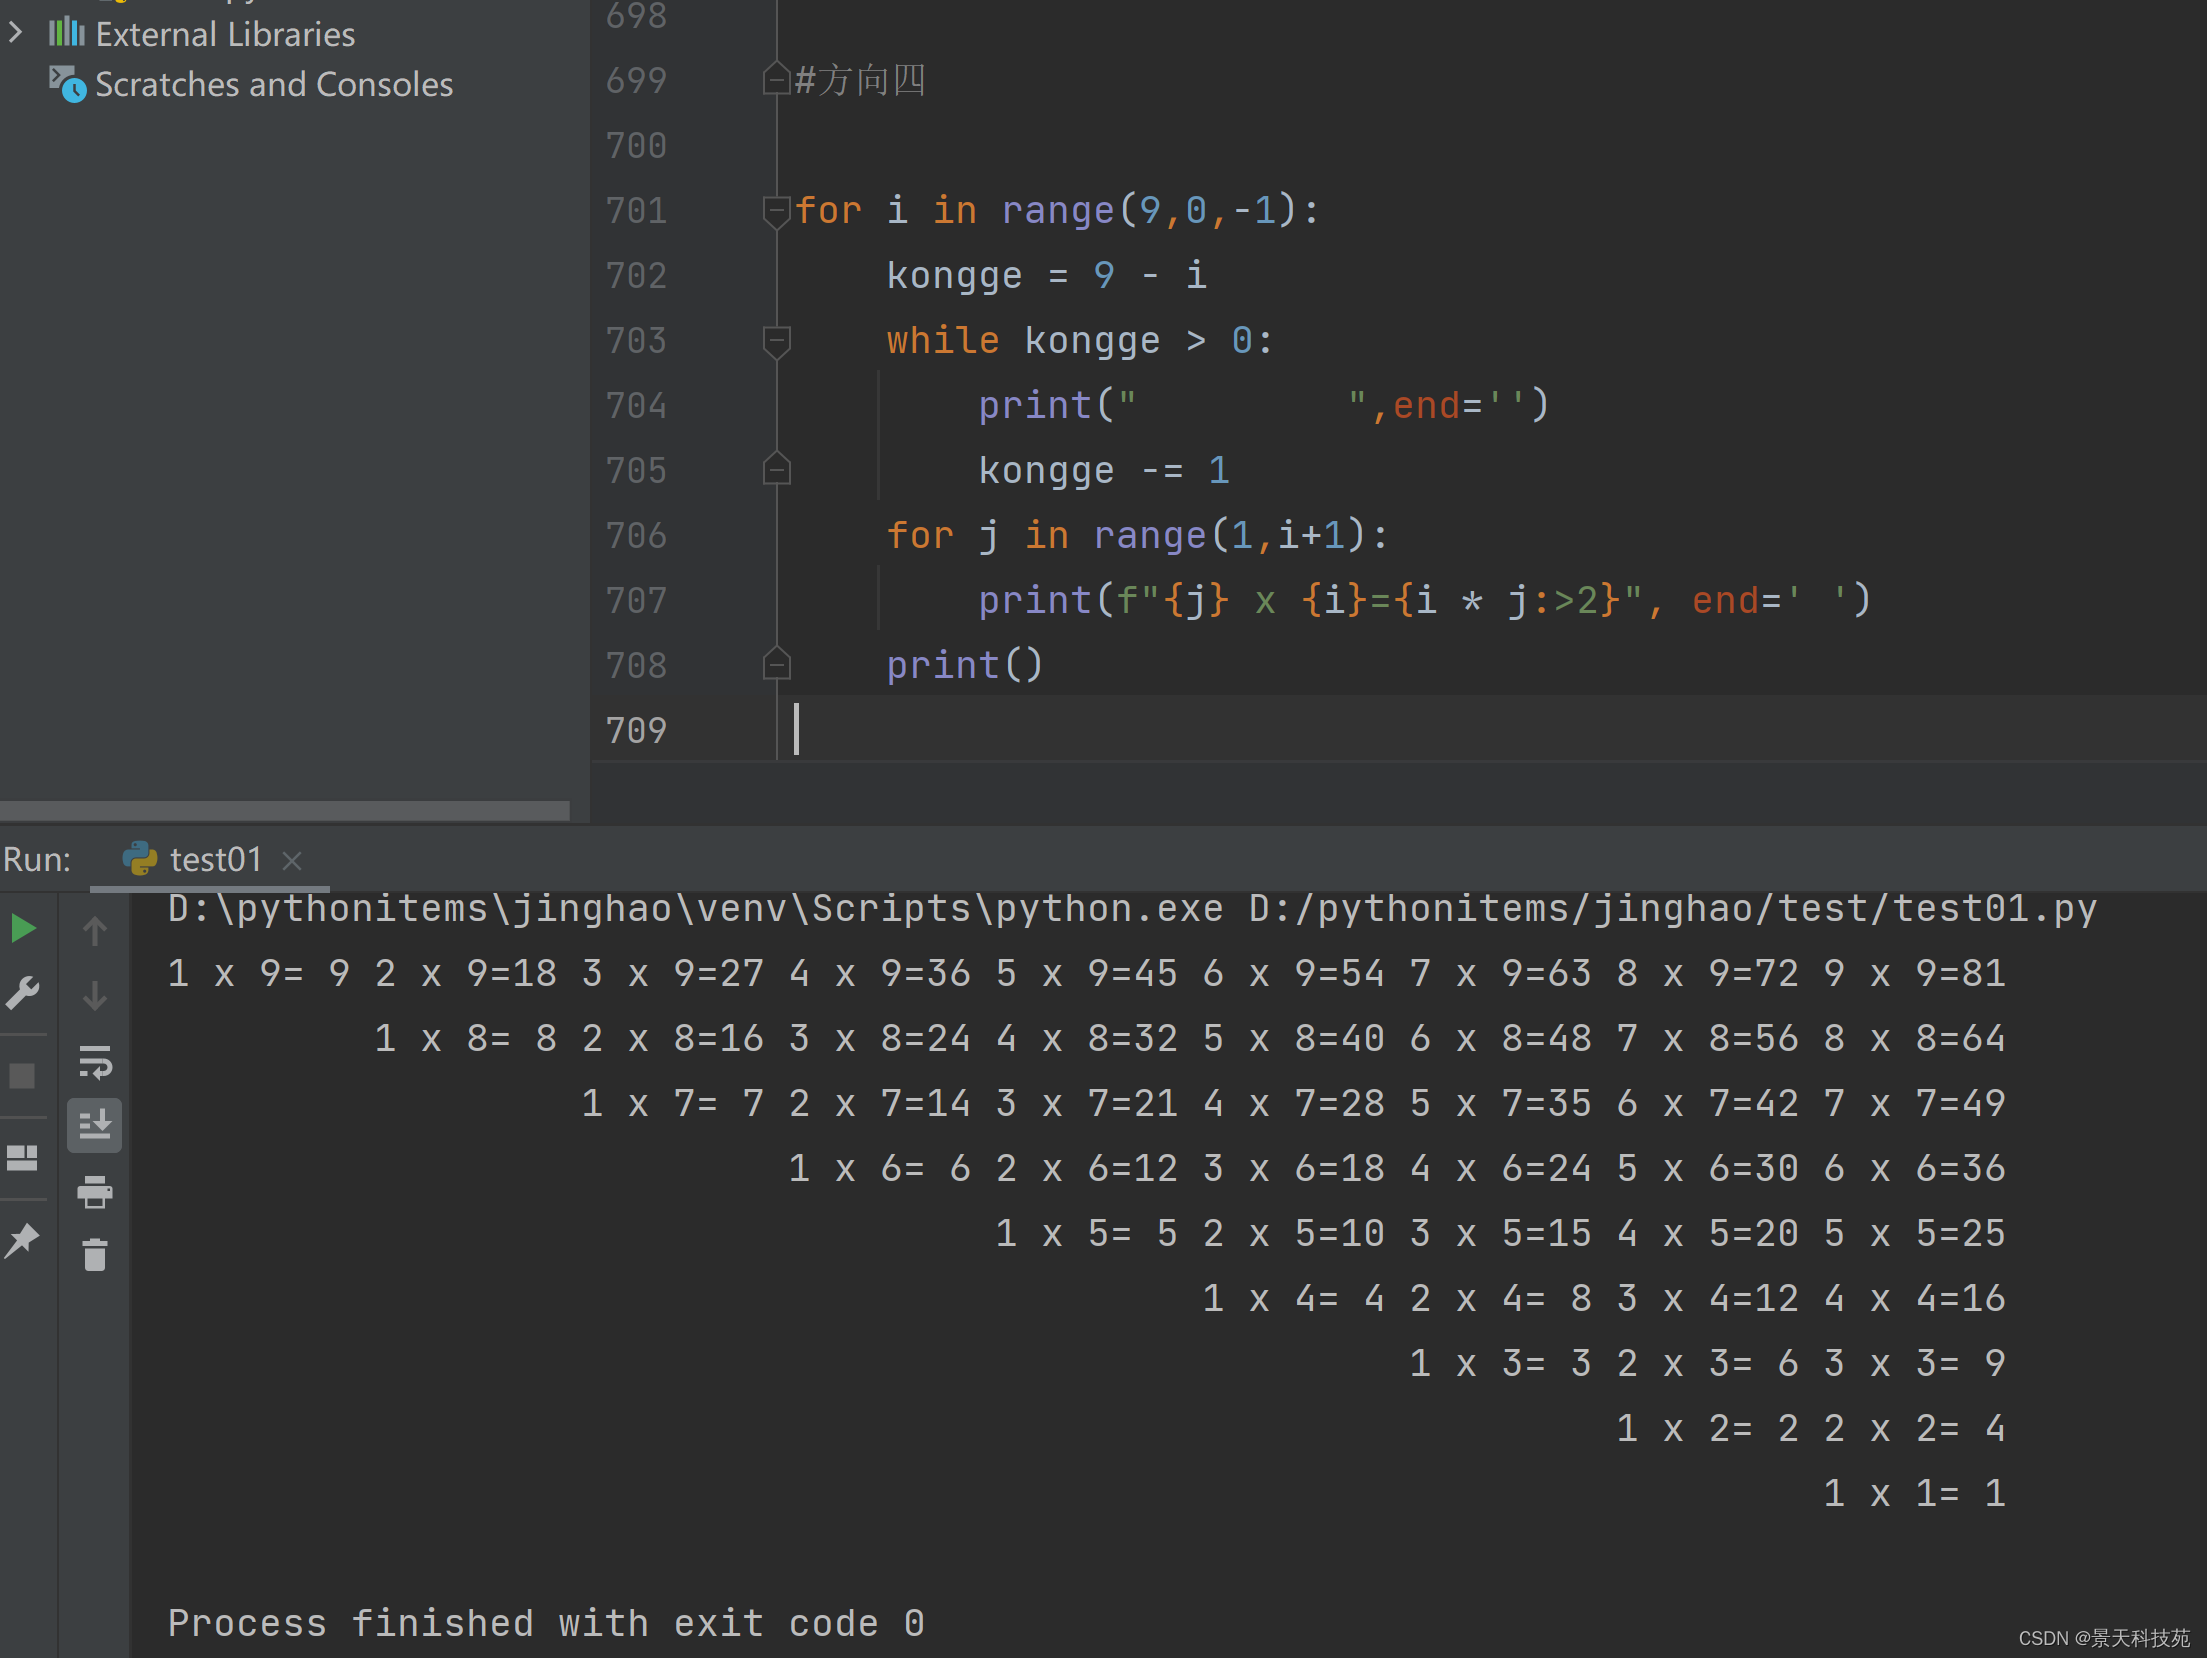Screen dimensions: 2207x1658
Task: Click the range(9,0,-1) call on line 701
Action: [1148, 210]
